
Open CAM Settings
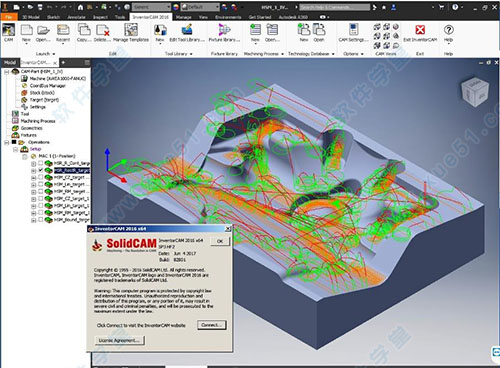(353, 33)
